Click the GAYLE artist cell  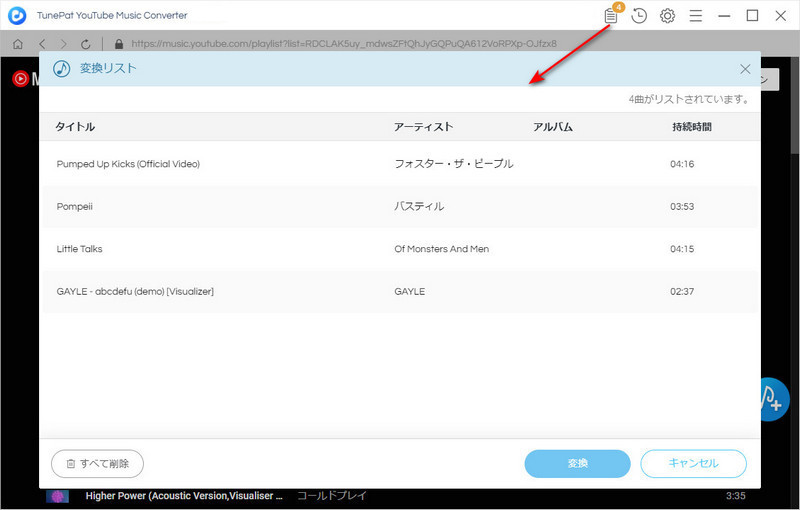coord(410,291)
